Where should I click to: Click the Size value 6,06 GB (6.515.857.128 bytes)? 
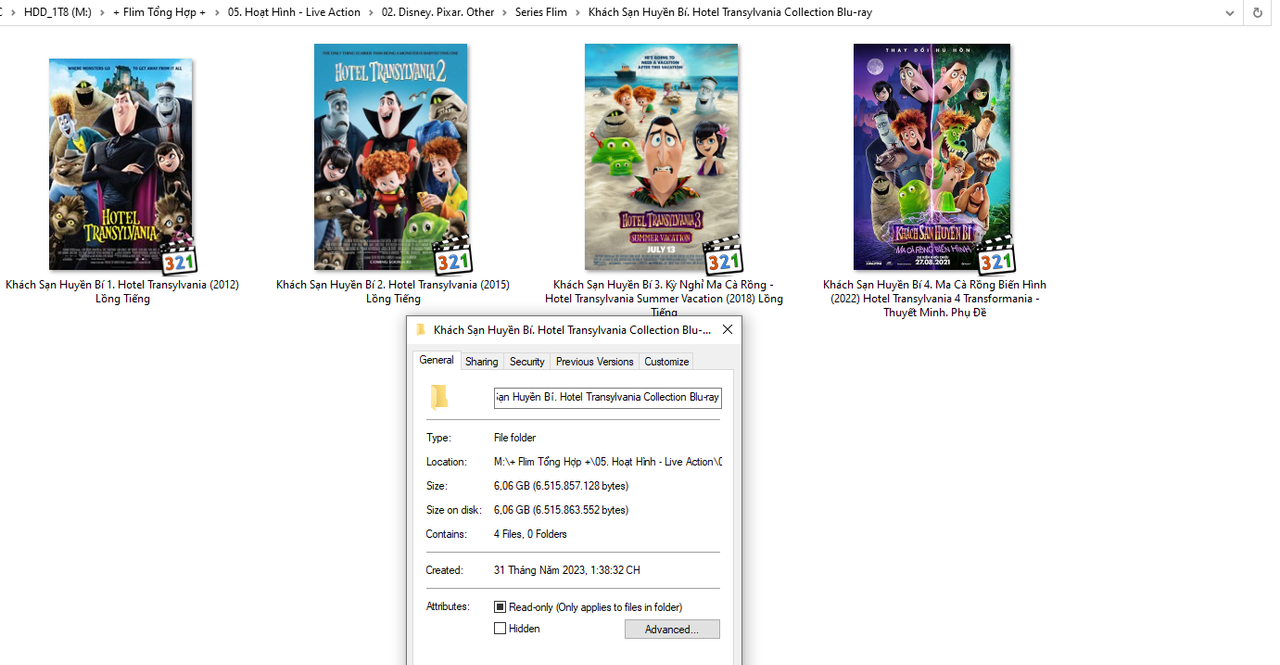click(561, 486)
